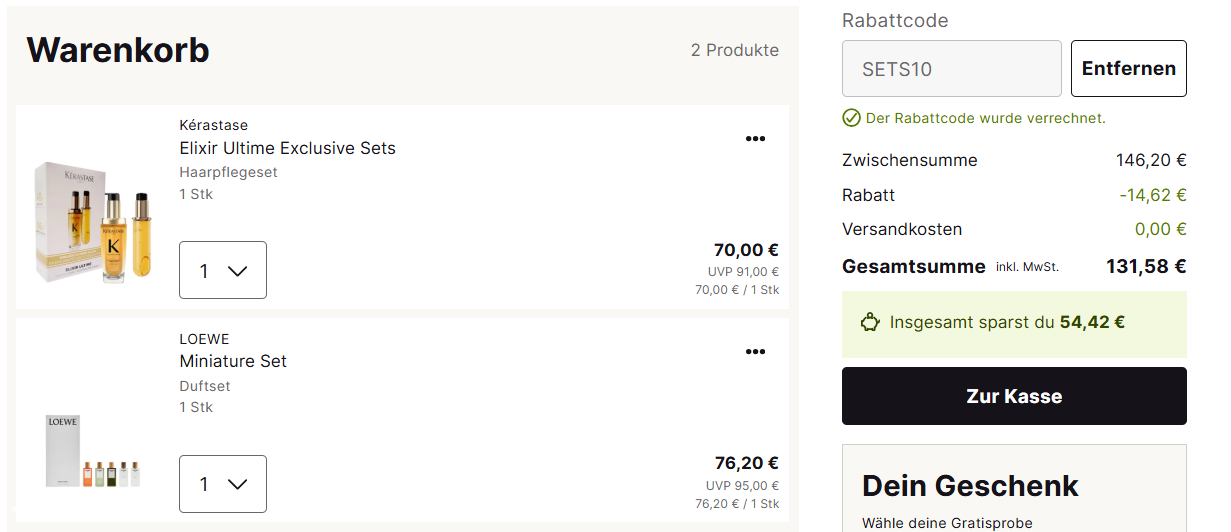
Task: Click the green discount code checkmark icon
Action: [851, 118]
